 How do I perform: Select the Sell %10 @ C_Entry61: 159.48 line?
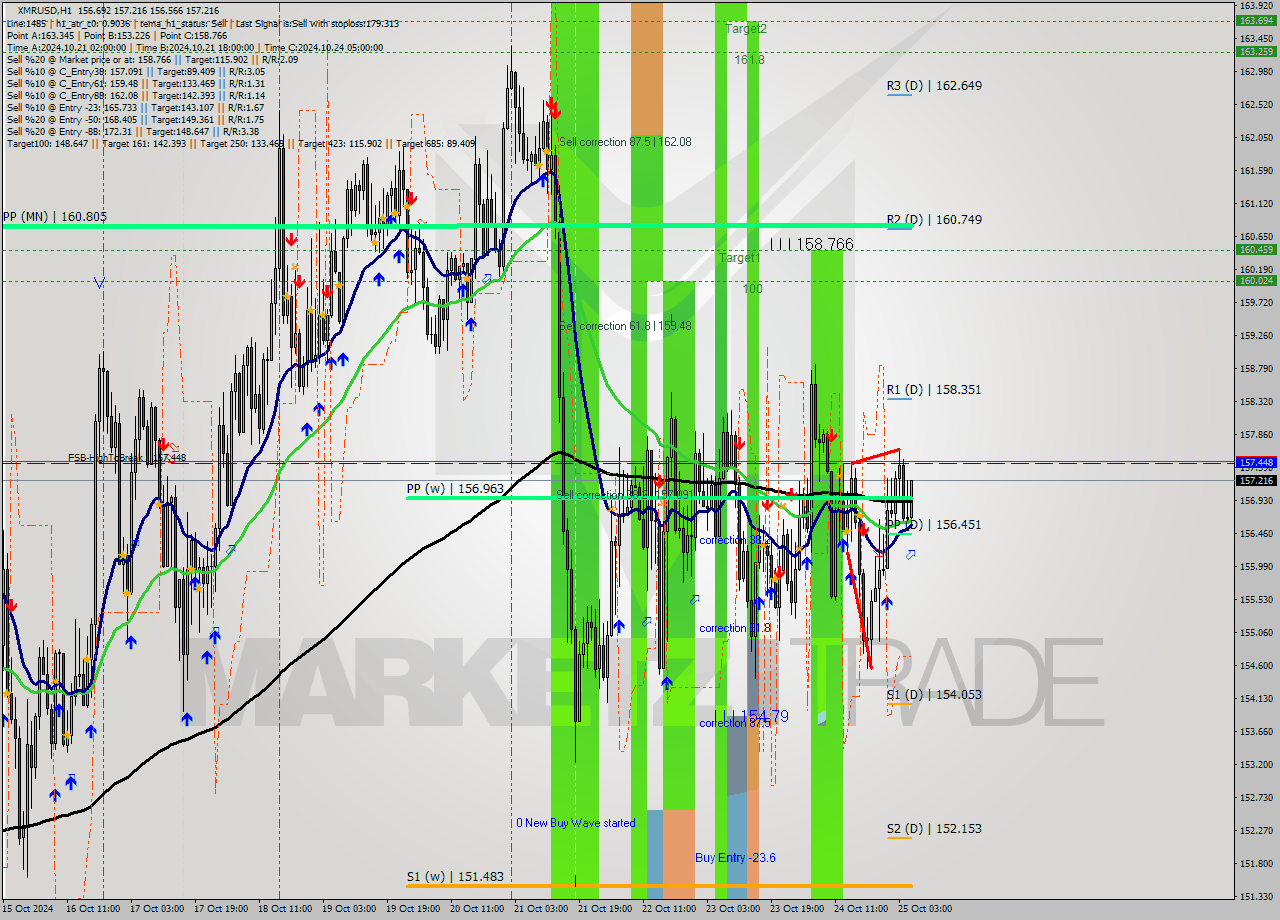[x=135, y=83]
